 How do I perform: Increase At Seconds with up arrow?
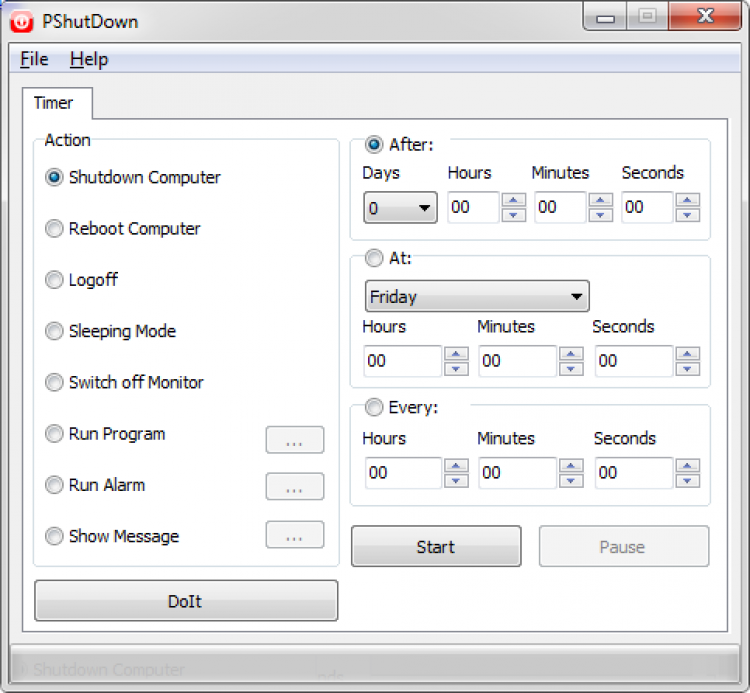[688, 354]
